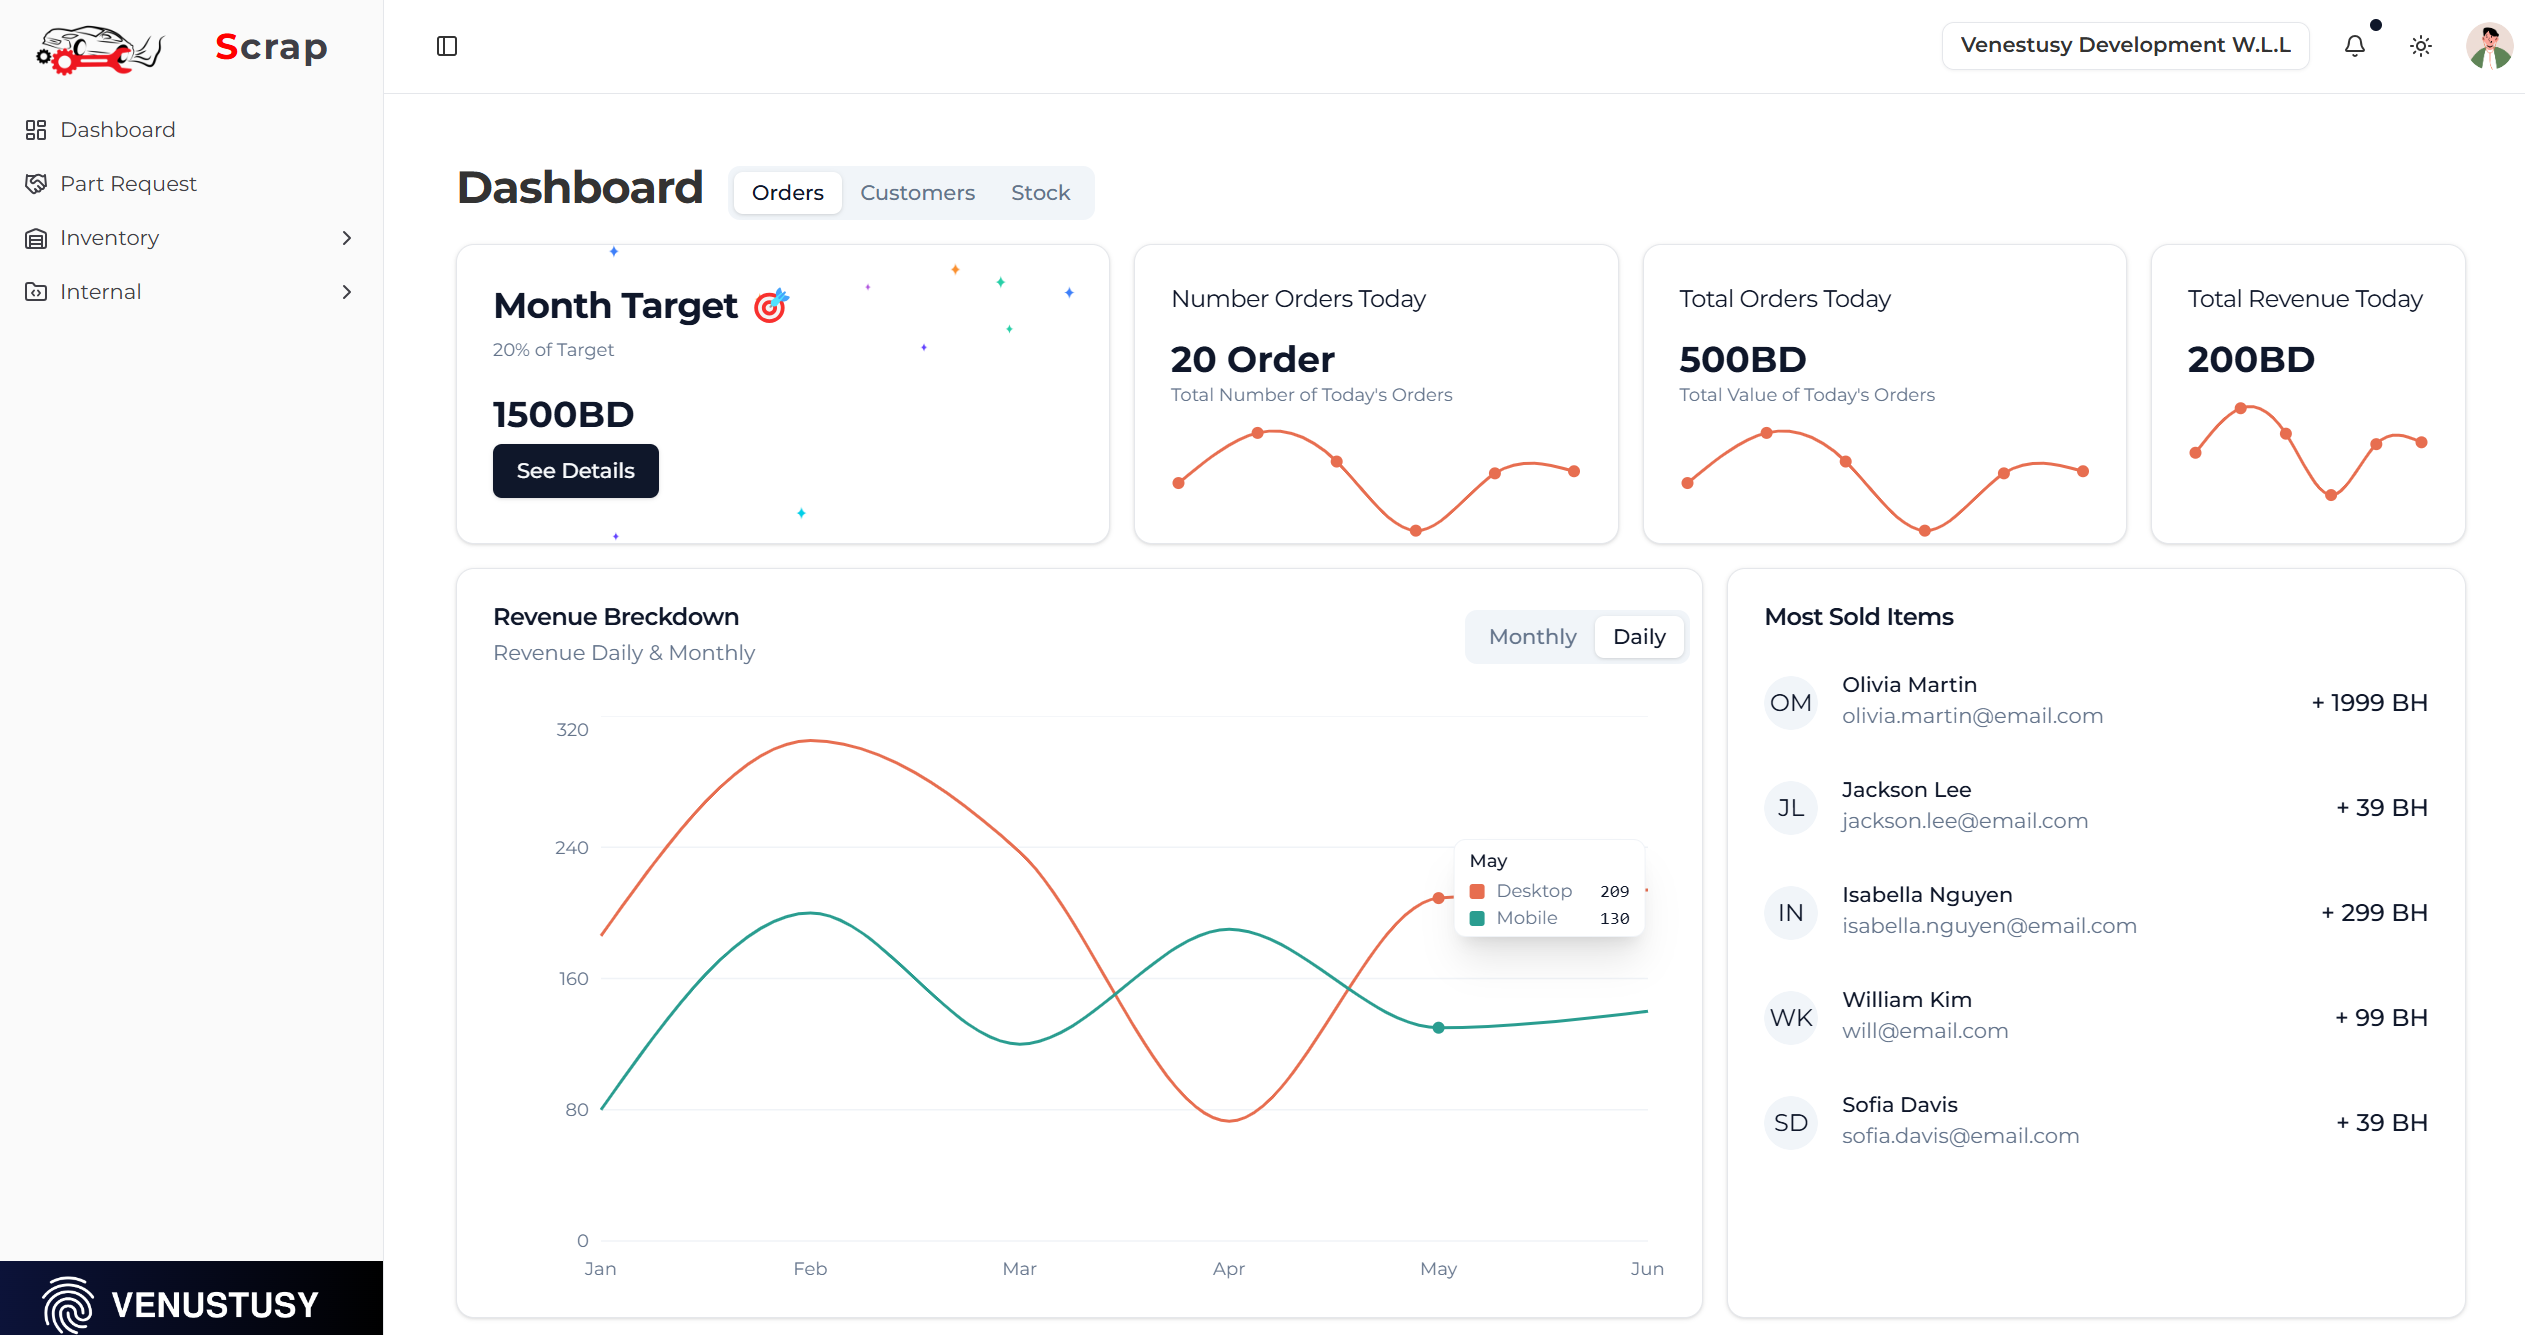Expand the Inventory submenu chevron
Viewport: 2525px width, 1335px height.
[347, 238]
